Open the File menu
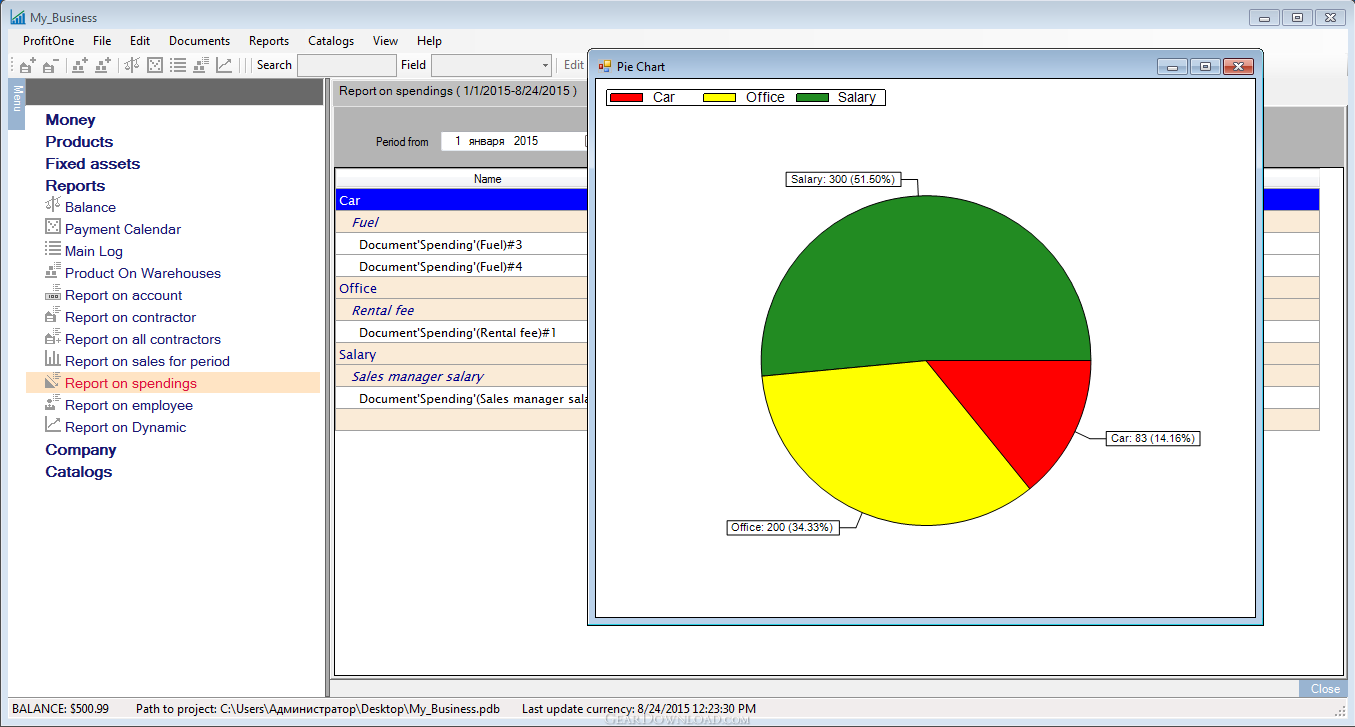The image size is (1355, 727). click(102, 41)
